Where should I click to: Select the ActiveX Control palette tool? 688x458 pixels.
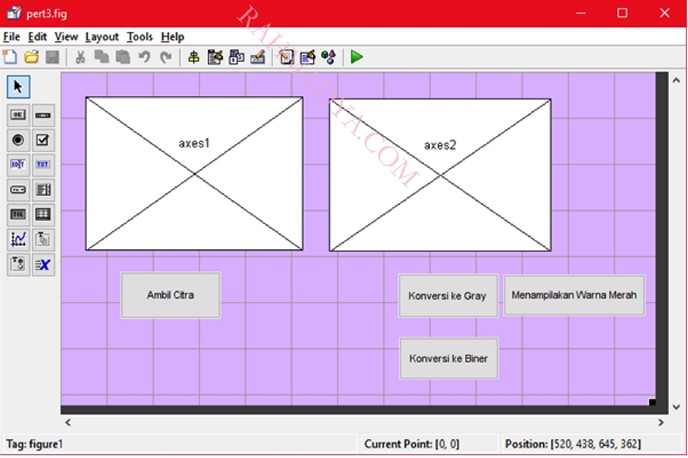(x=43, y=264)
